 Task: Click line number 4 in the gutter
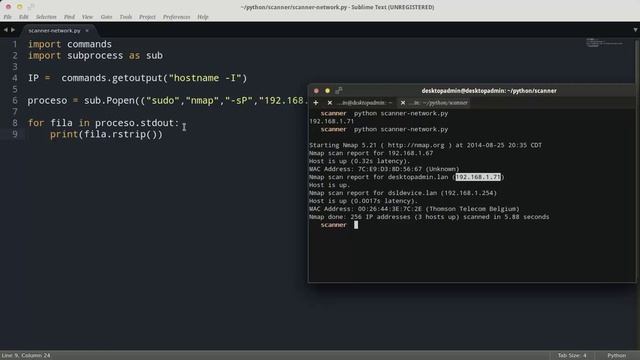(15, 78)
